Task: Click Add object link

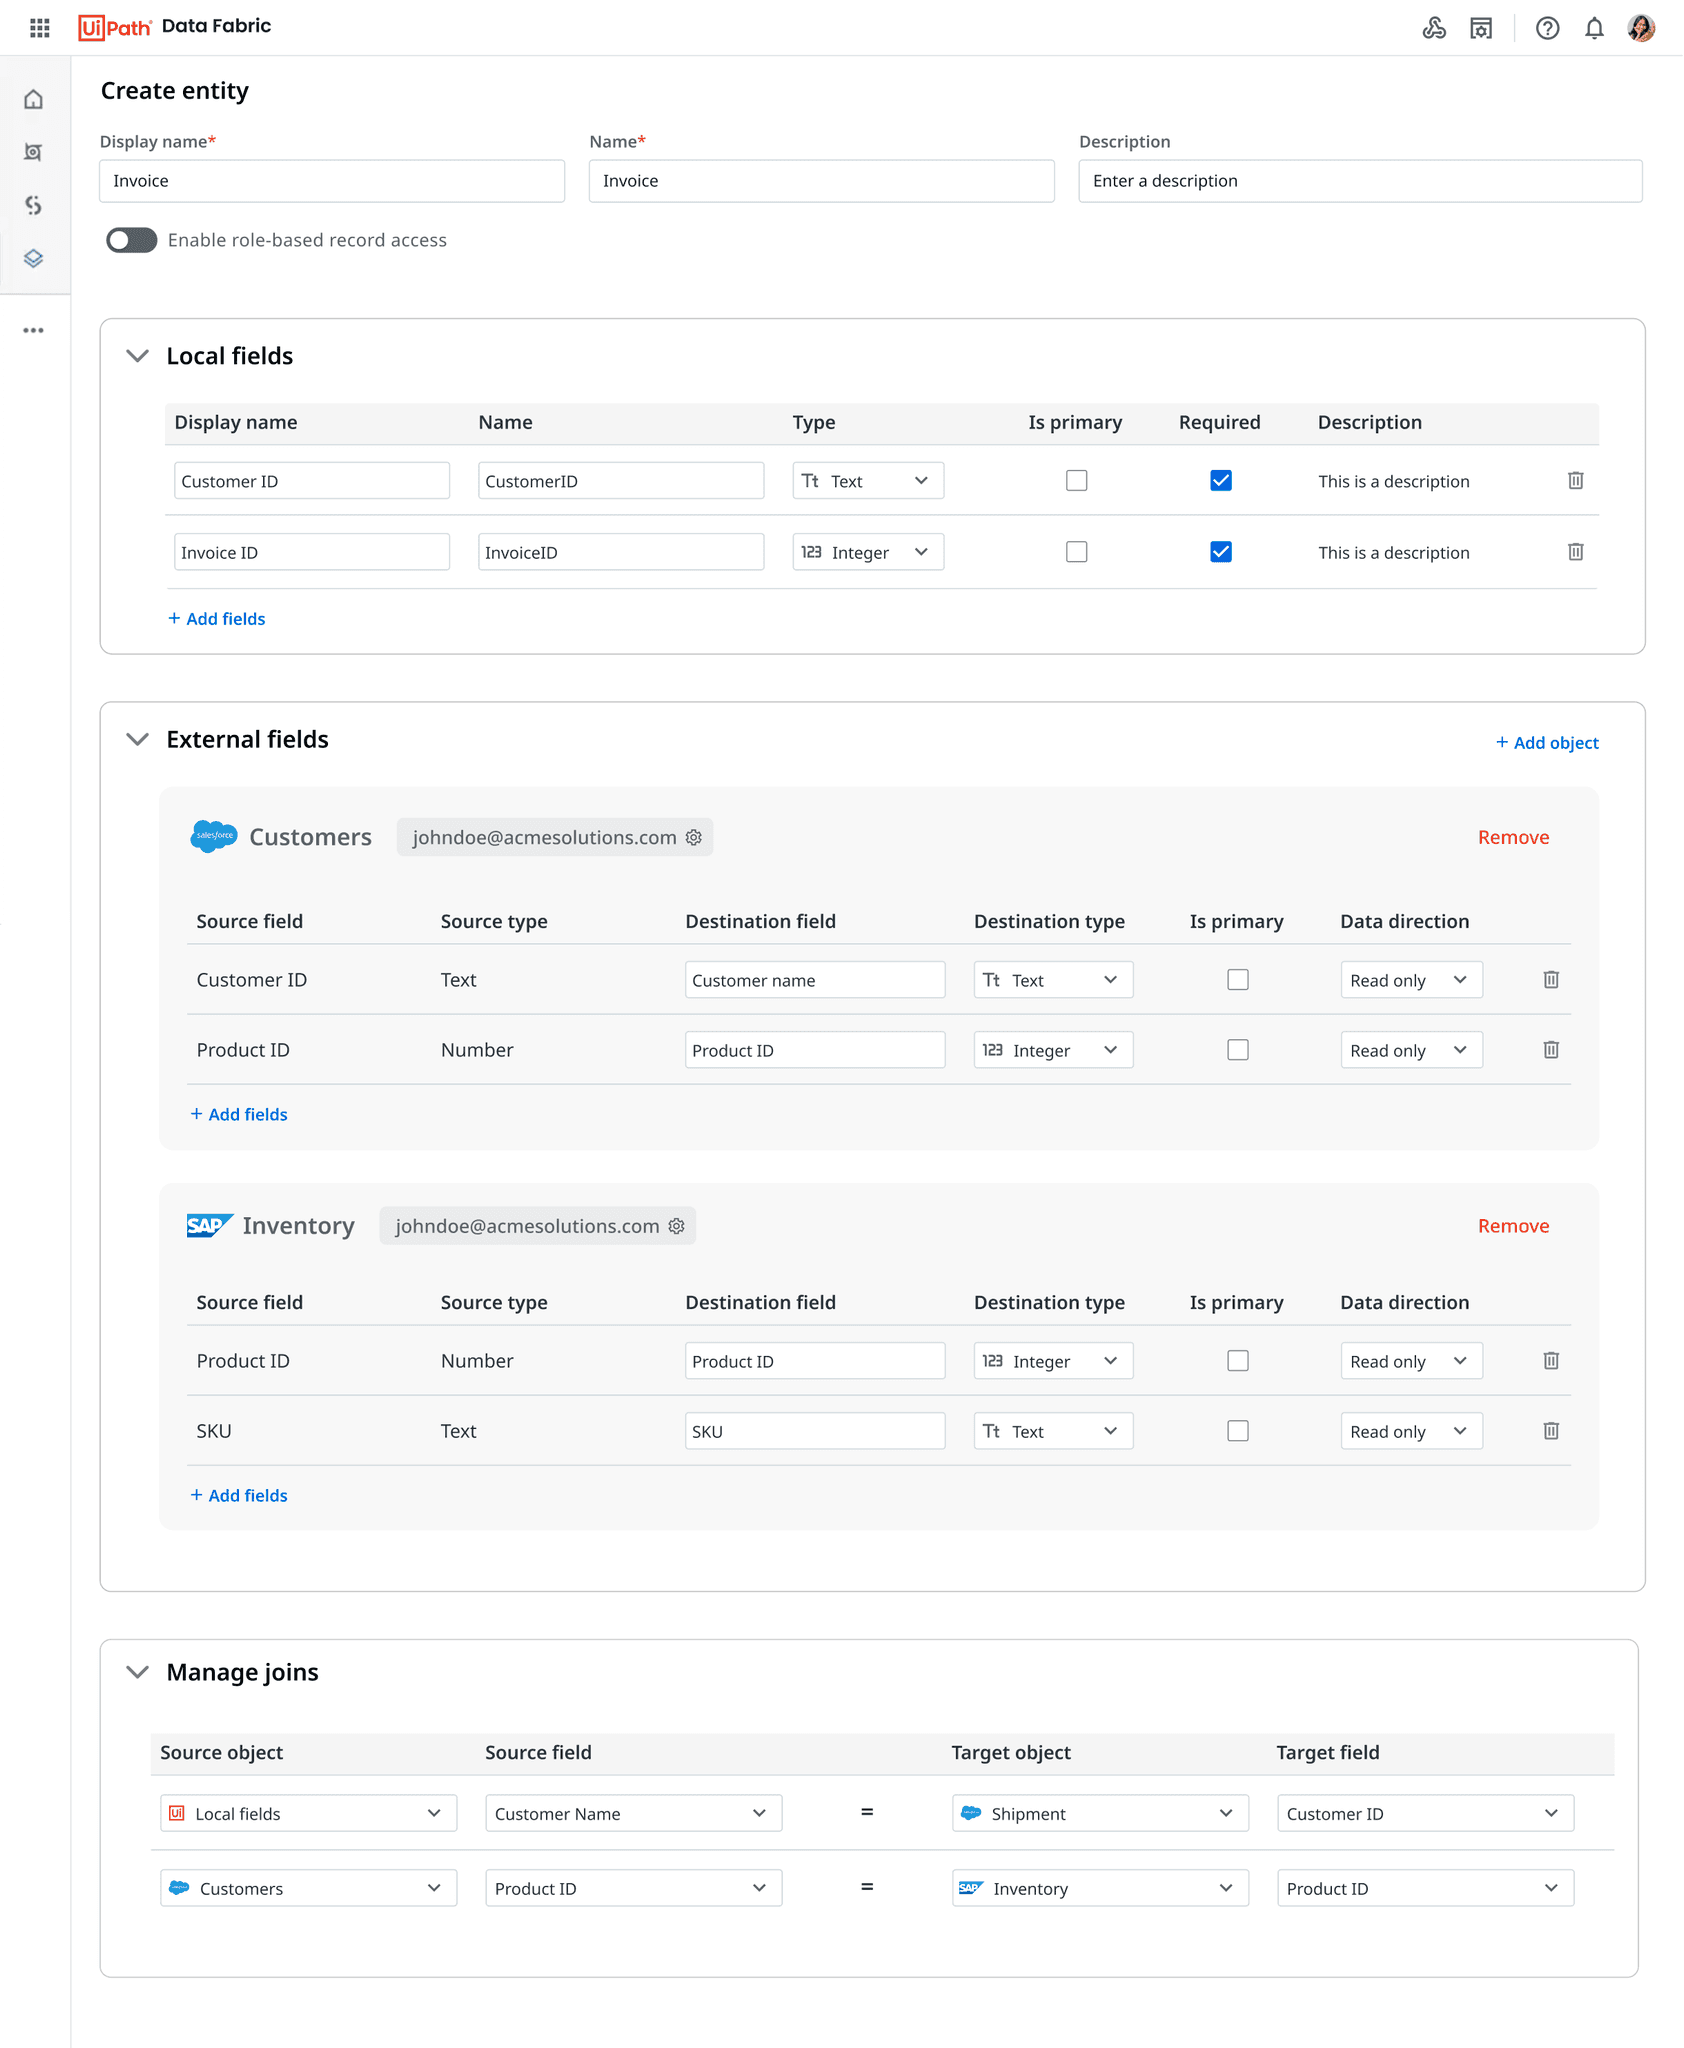Action: [1547, 743]
